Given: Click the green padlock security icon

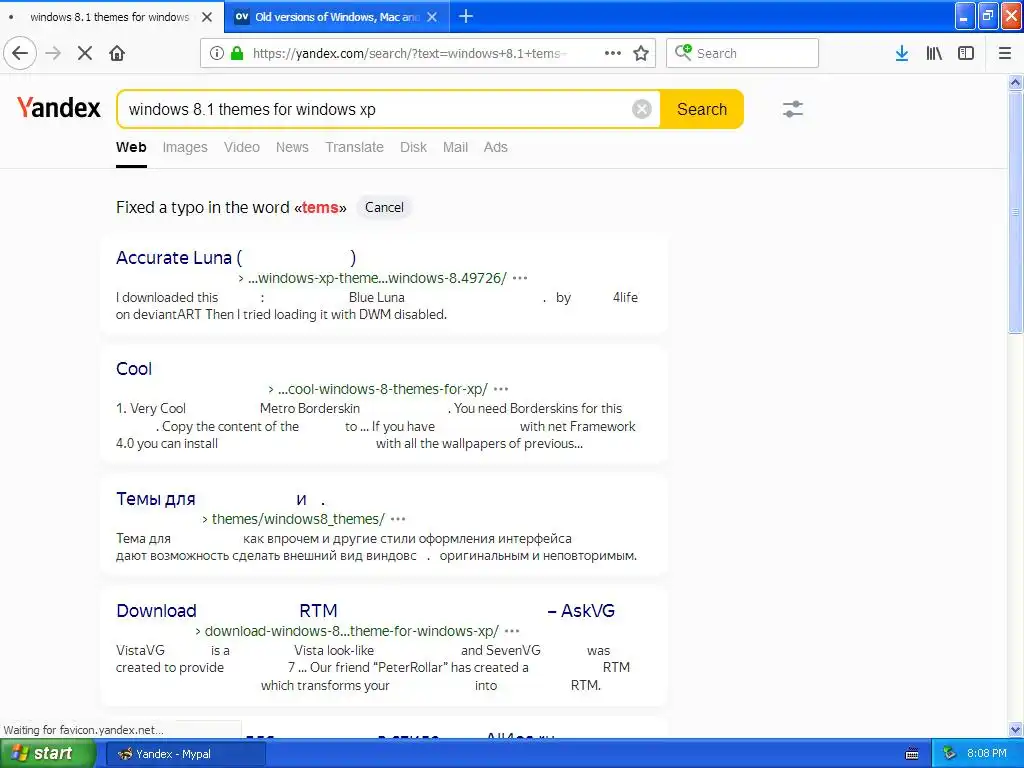Looking at the screenshot, I should [237, 54].
